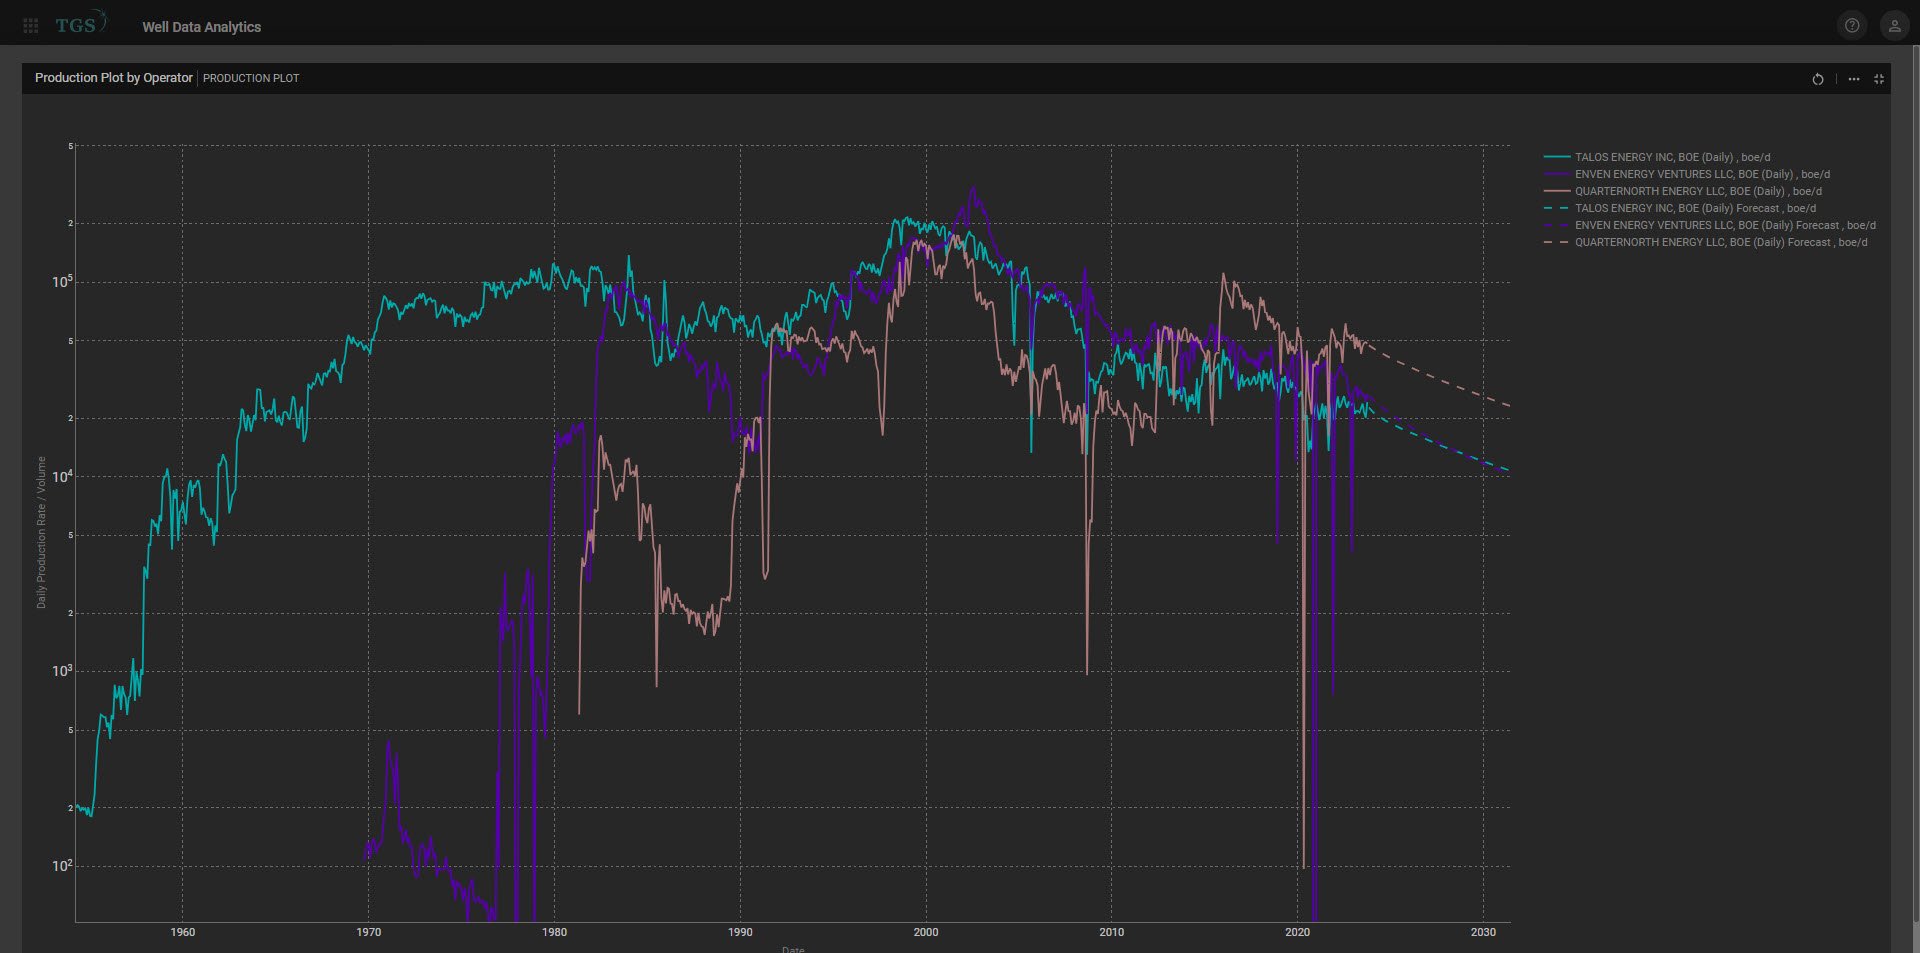Click the Well Data Analytics title
The width and height of the screenshot is (1920, 953).
(201, 27)
